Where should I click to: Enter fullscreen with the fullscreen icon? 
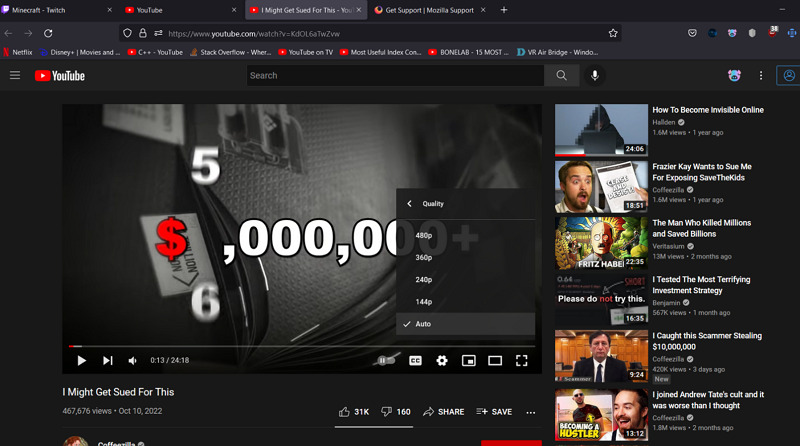pyautogui.click(x=521, y=360)
